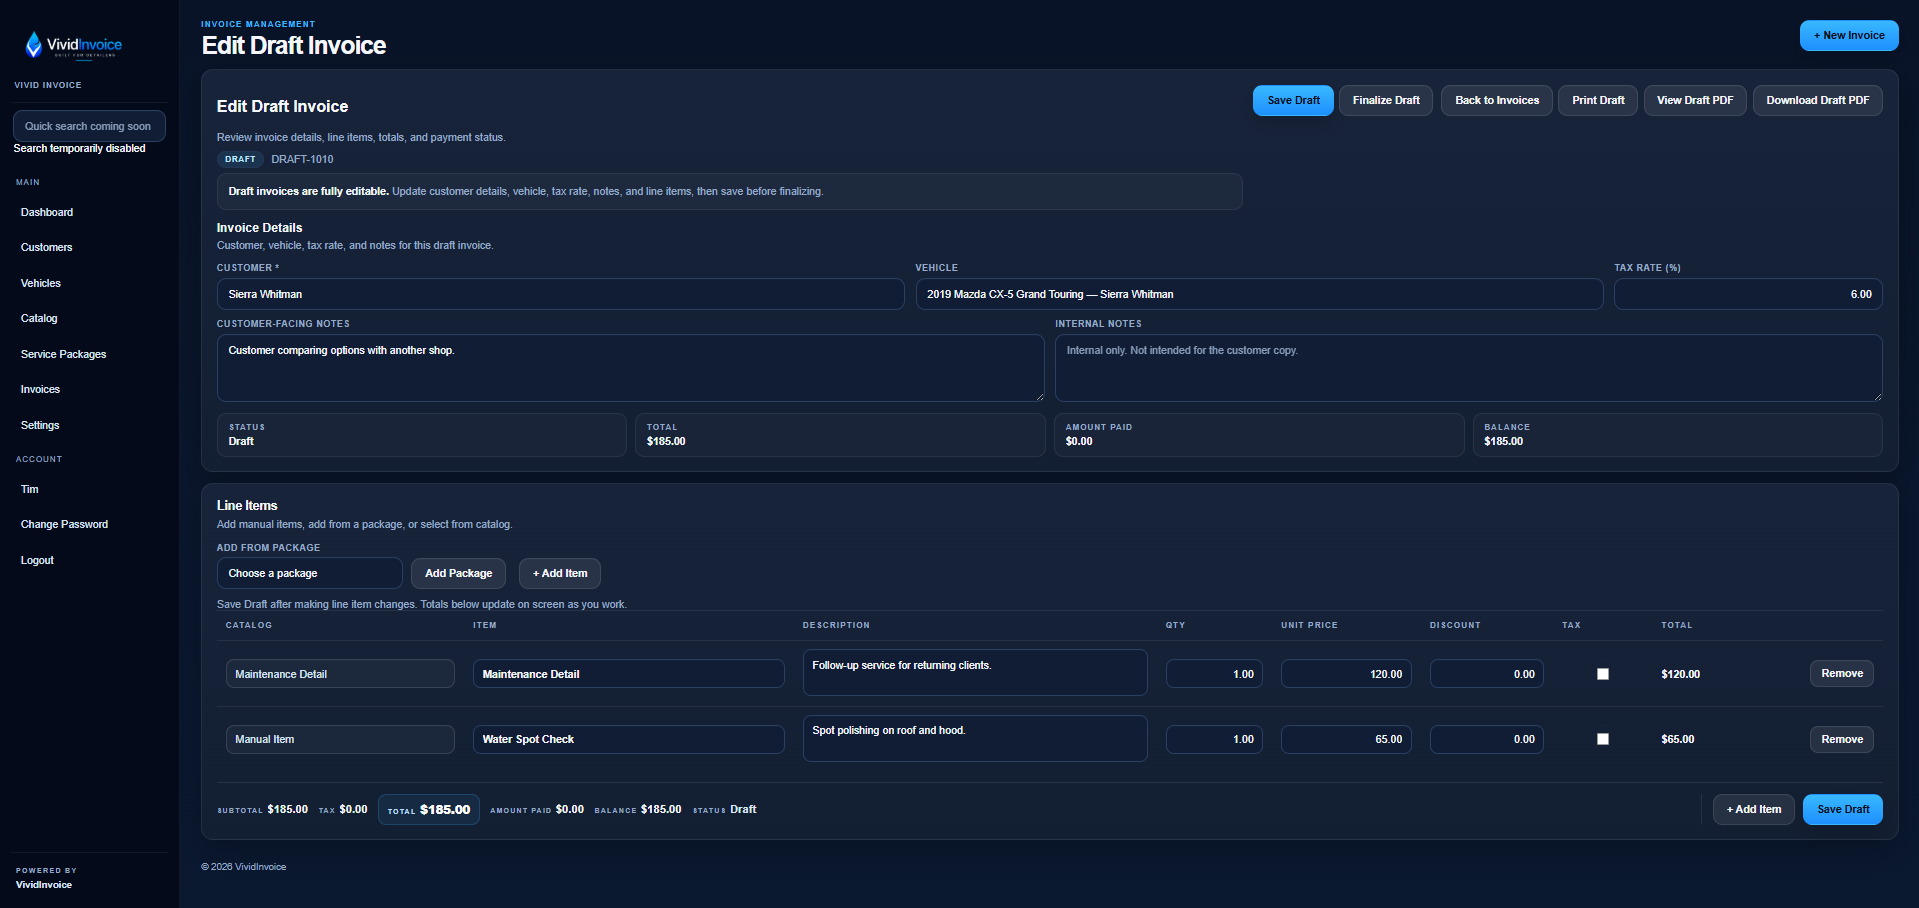The image size is (1919, 908).
Task: Open the Vehicle dropdown with Mazda CX-5
Action: pos(1259,294)
